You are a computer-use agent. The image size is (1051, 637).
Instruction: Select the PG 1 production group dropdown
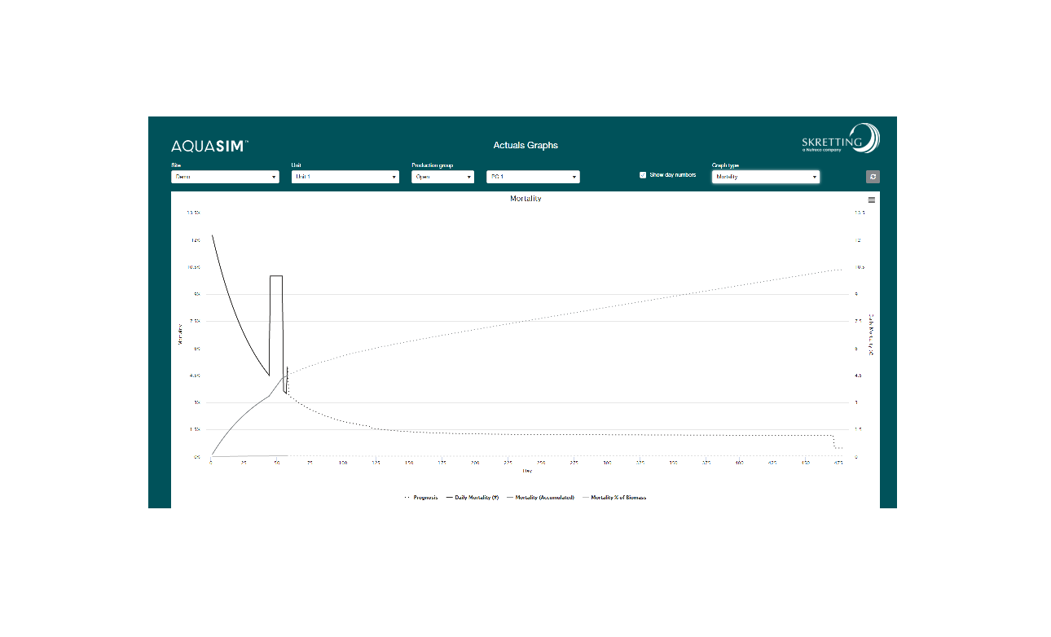(532, 177)
